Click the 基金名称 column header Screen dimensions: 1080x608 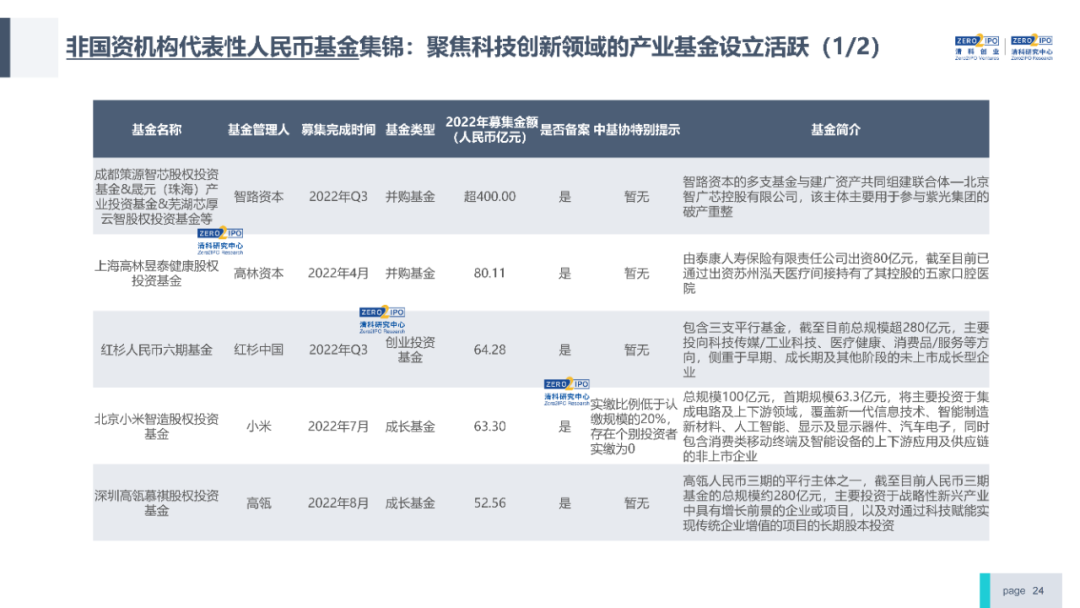(x=156, y=129)
